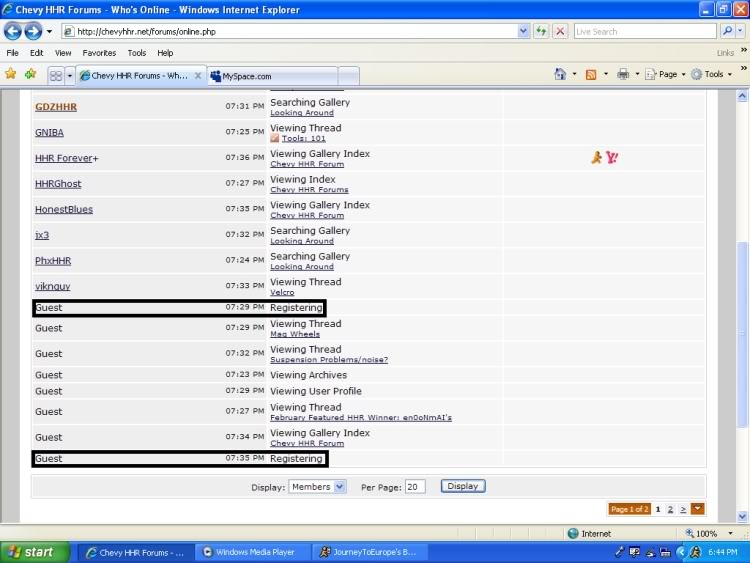Screen dimensions: 750x563
Task: Open the View menu
Action: [x=63, y=53]
